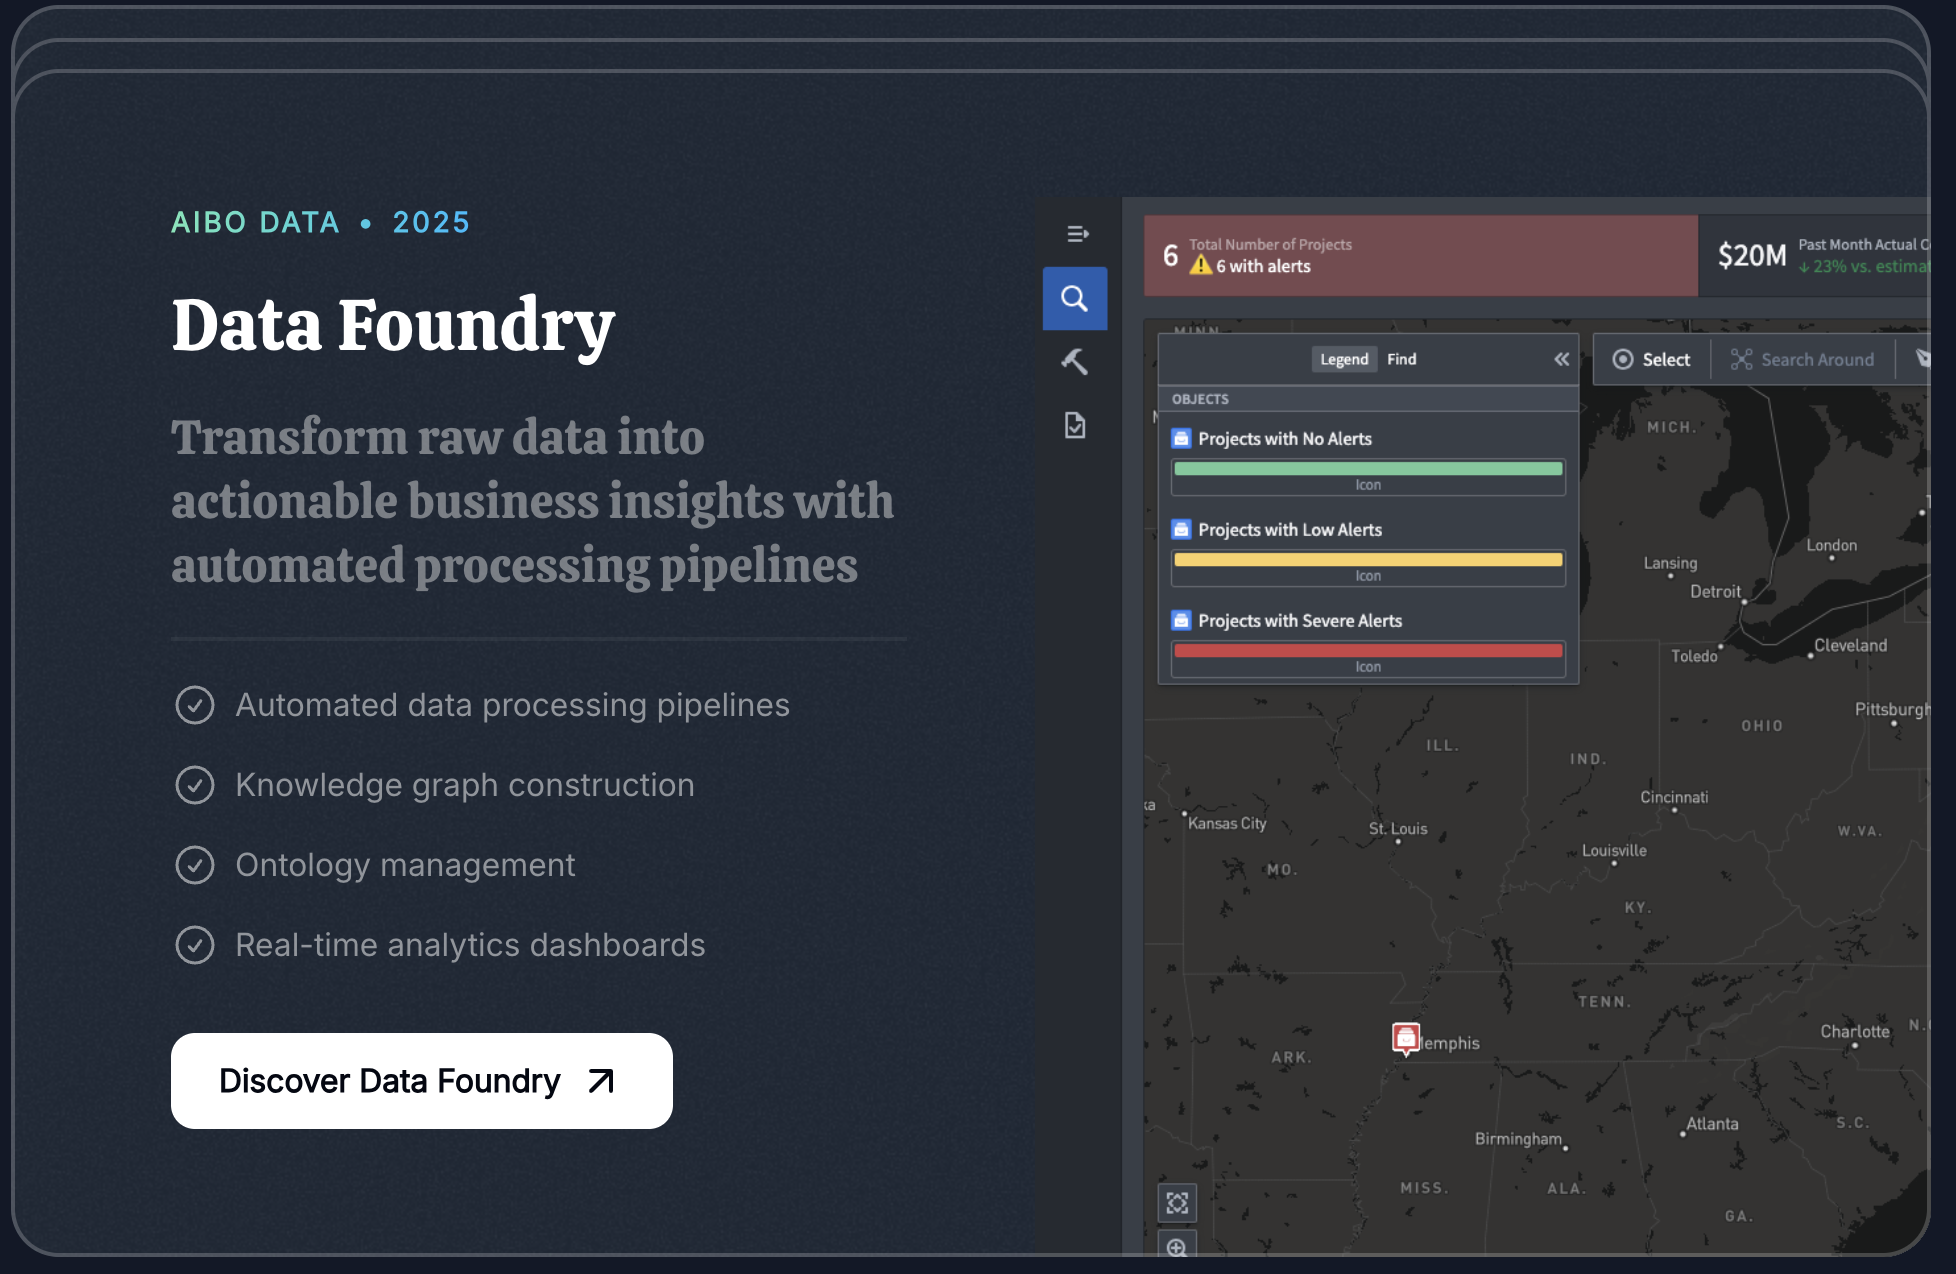The image size is (1956, 1274).
Task: Activate the Select tool on map toolbar
Action: (x=1651, y=359)
